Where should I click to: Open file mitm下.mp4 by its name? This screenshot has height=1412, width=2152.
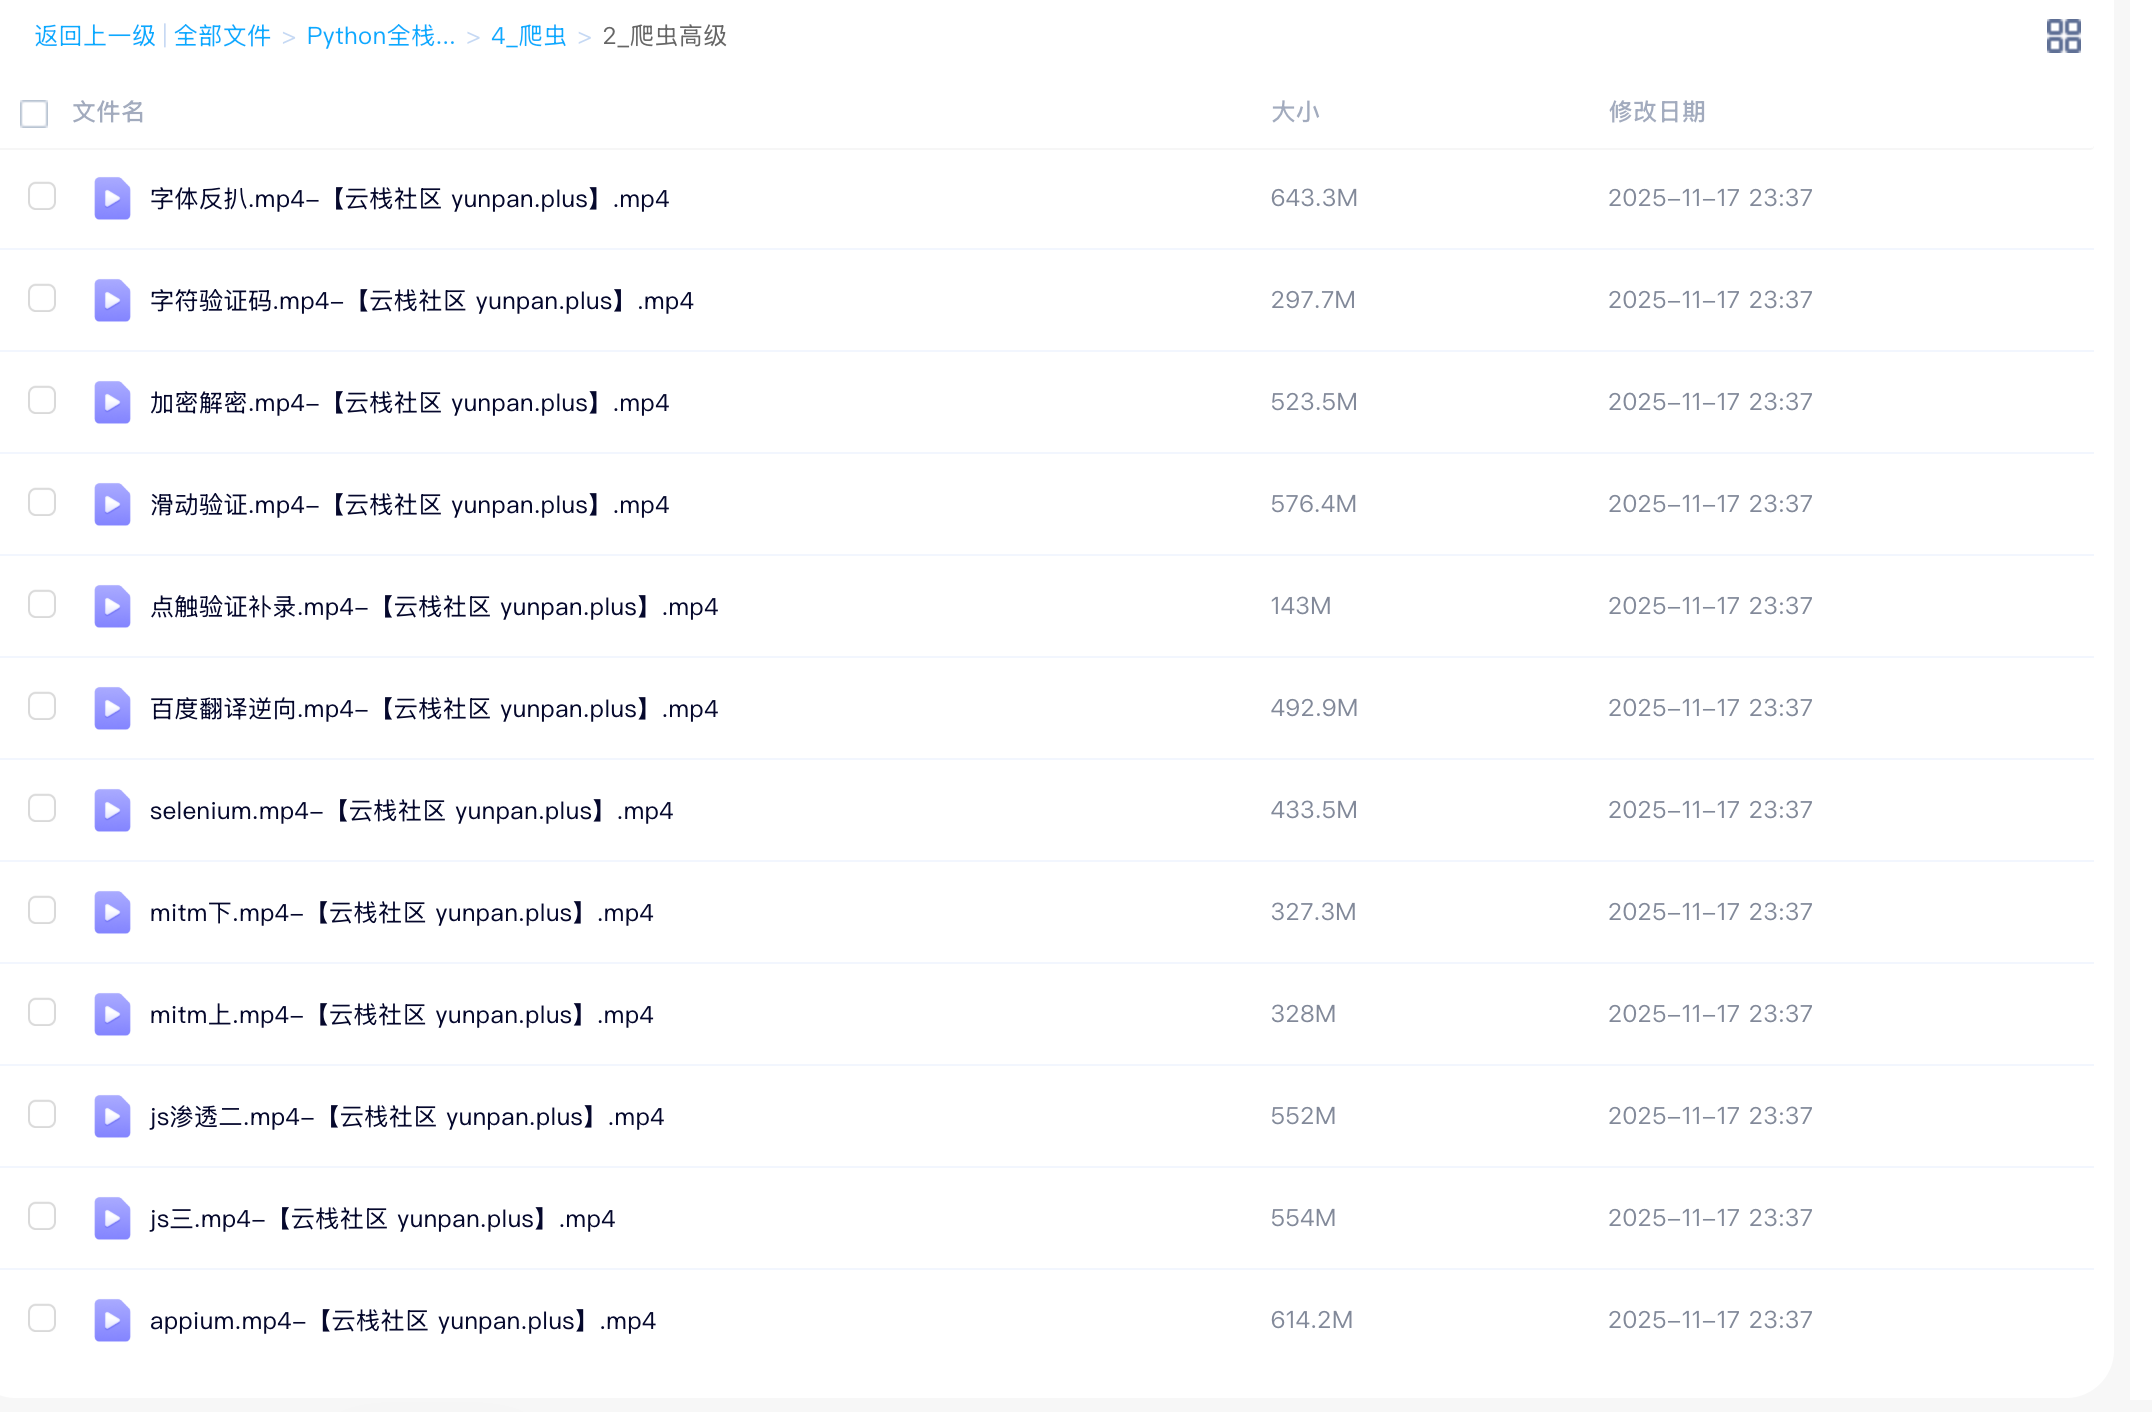(x=402, y=913)
